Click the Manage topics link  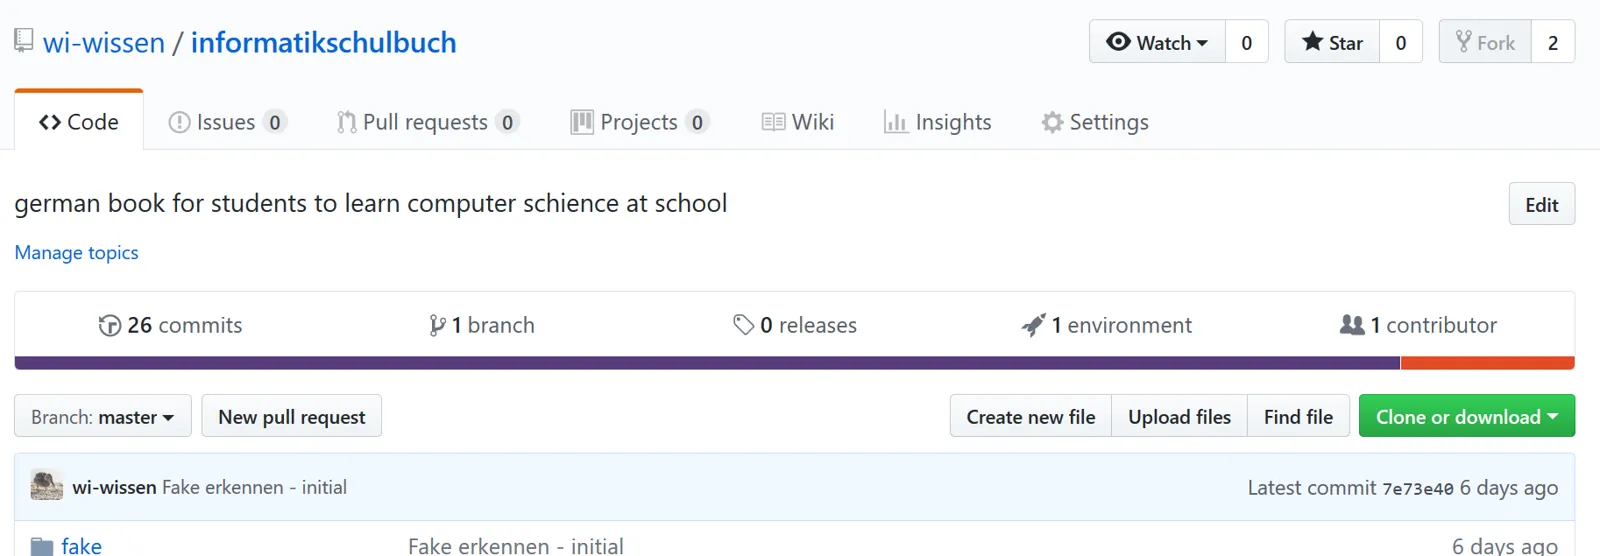(x=76, y=253)
